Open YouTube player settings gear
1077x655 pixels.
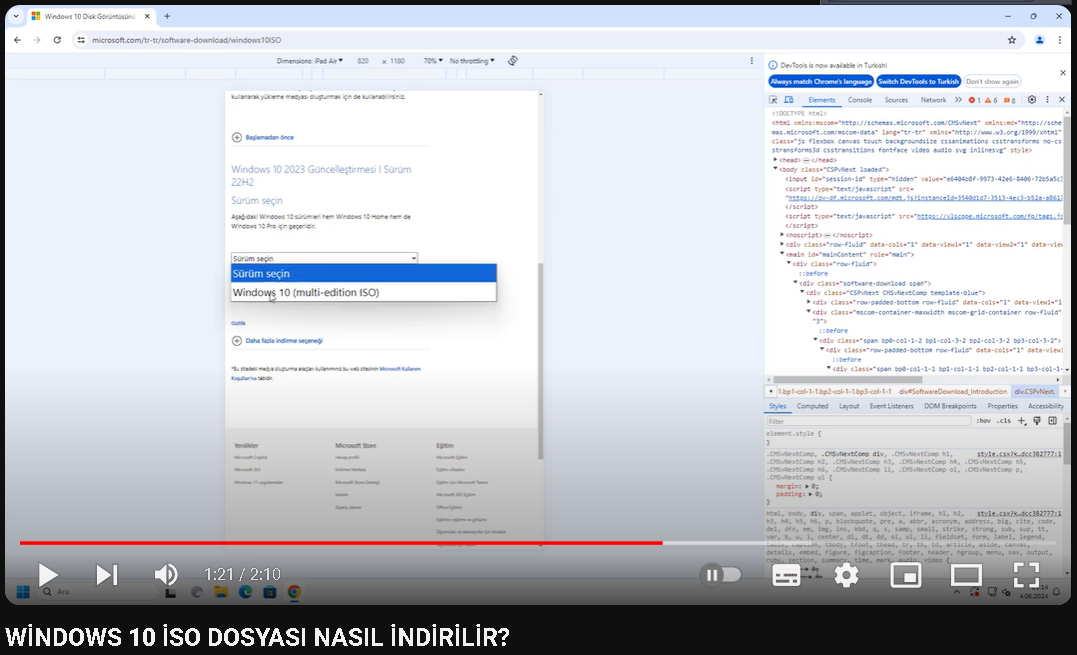[x=846, y=575]
